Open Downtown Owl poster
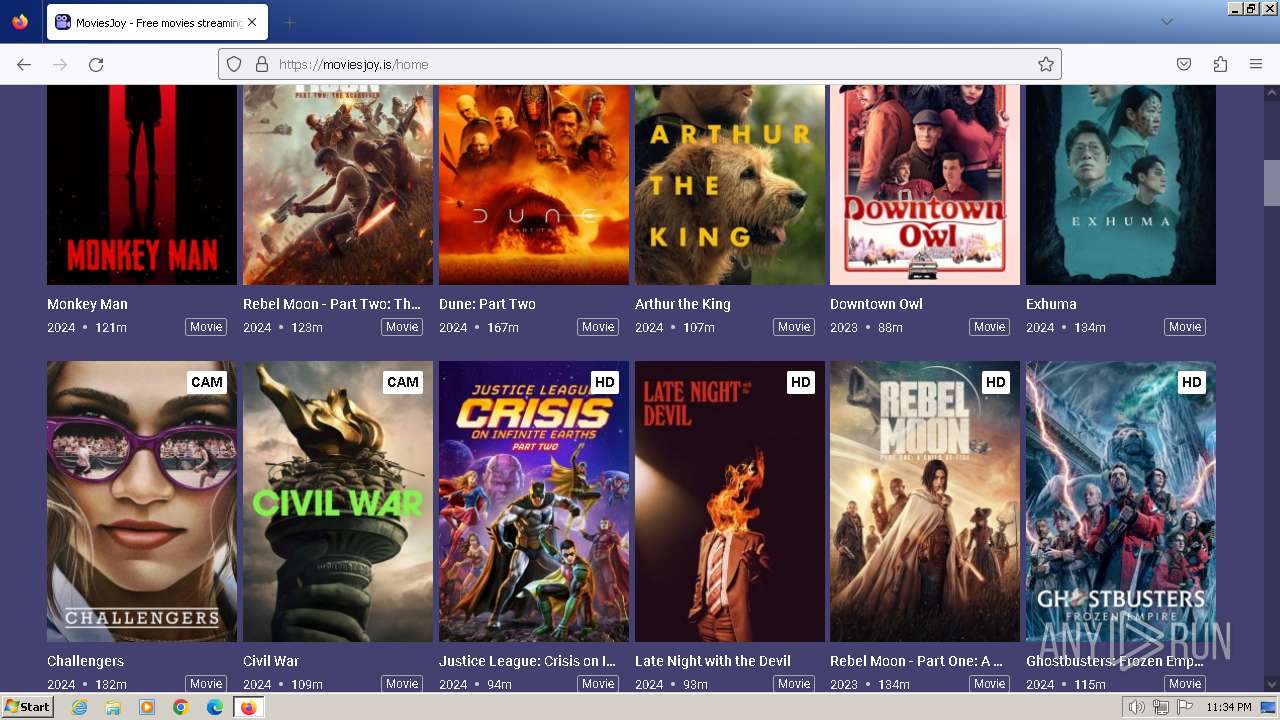Image resolution: width=1280 pixels, height=720 pixels. [925, 185]
